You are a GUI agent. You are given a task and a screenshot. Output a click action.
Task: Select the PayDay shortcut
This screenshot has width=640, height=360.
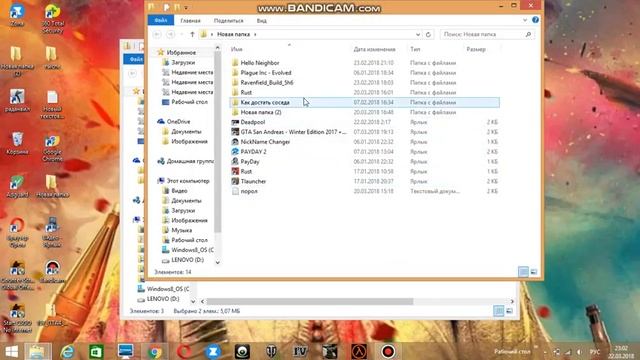click(x=250, y=162)
